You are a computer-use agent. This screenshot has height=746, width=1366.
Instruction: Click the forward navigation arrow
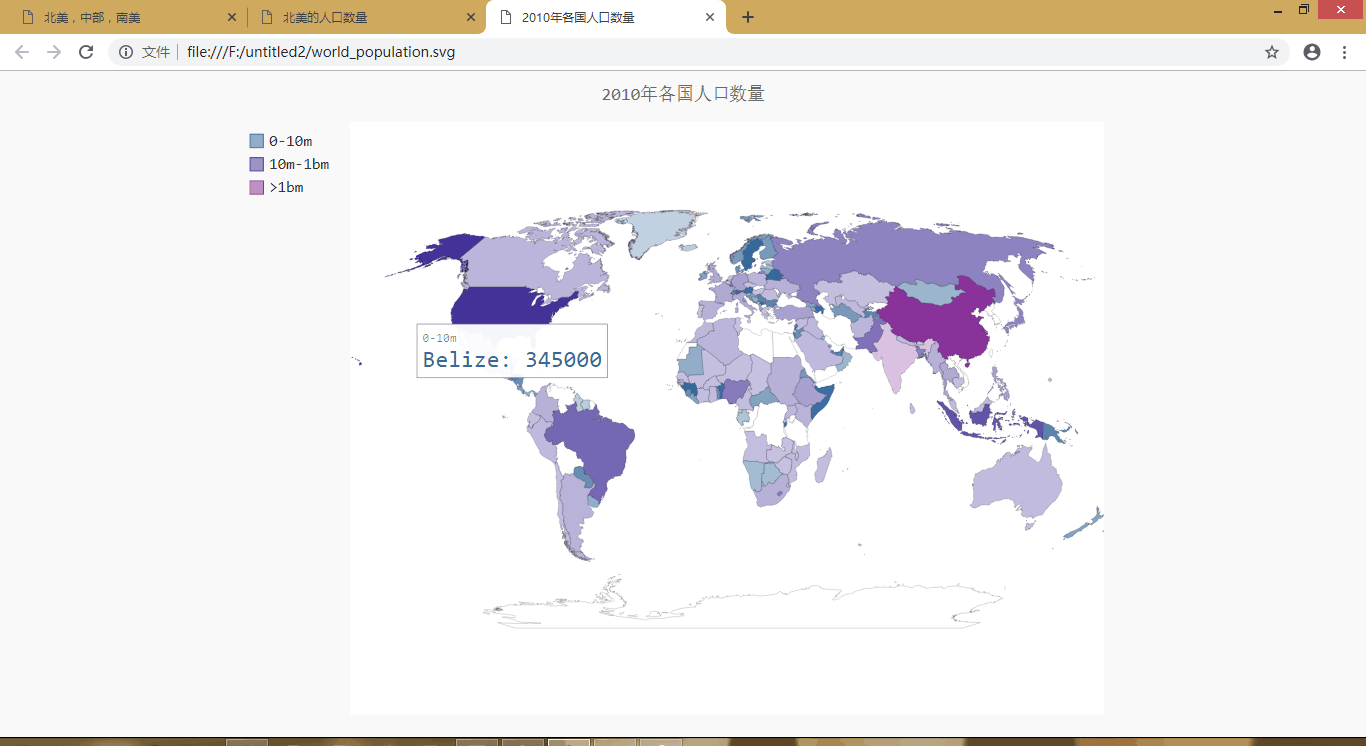(53, 52)
